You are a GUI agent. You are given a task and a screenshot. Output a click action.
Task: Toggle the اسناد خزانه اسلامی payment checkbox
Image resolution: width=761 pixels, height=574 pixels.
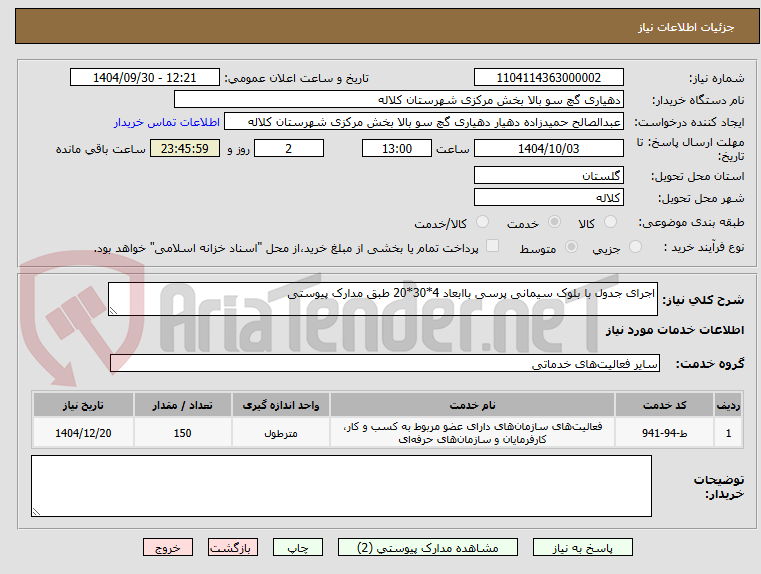[x=493, y=246]
